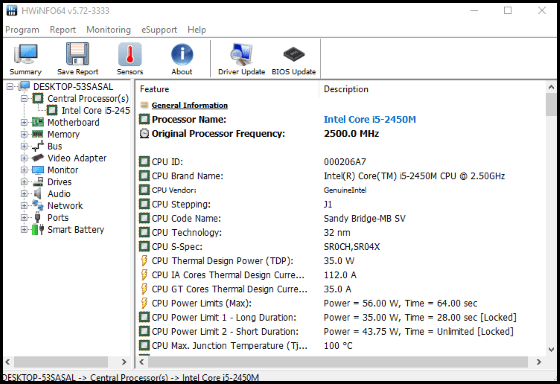Select the Intel Core i5-245 tree item
The height and width of the screenshot is (384, 560).
coord(96,110)
